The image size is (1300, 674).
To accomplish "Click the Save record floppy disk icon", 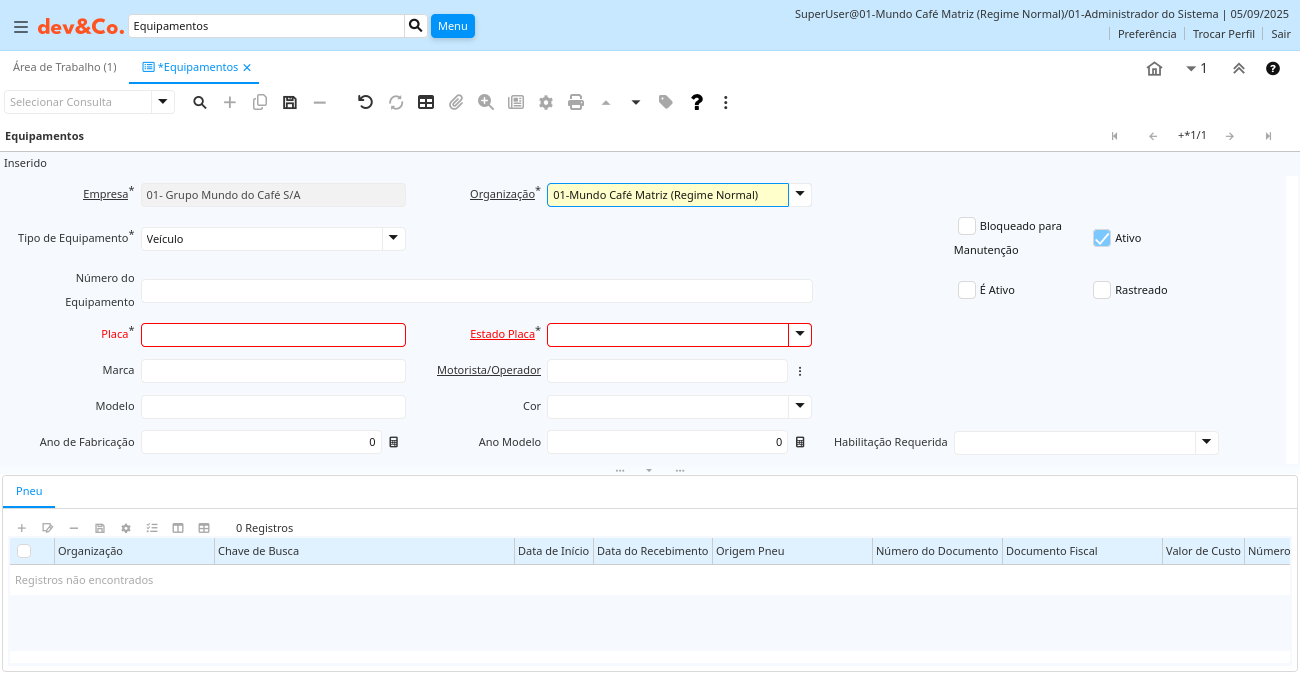I will [290, 102].
